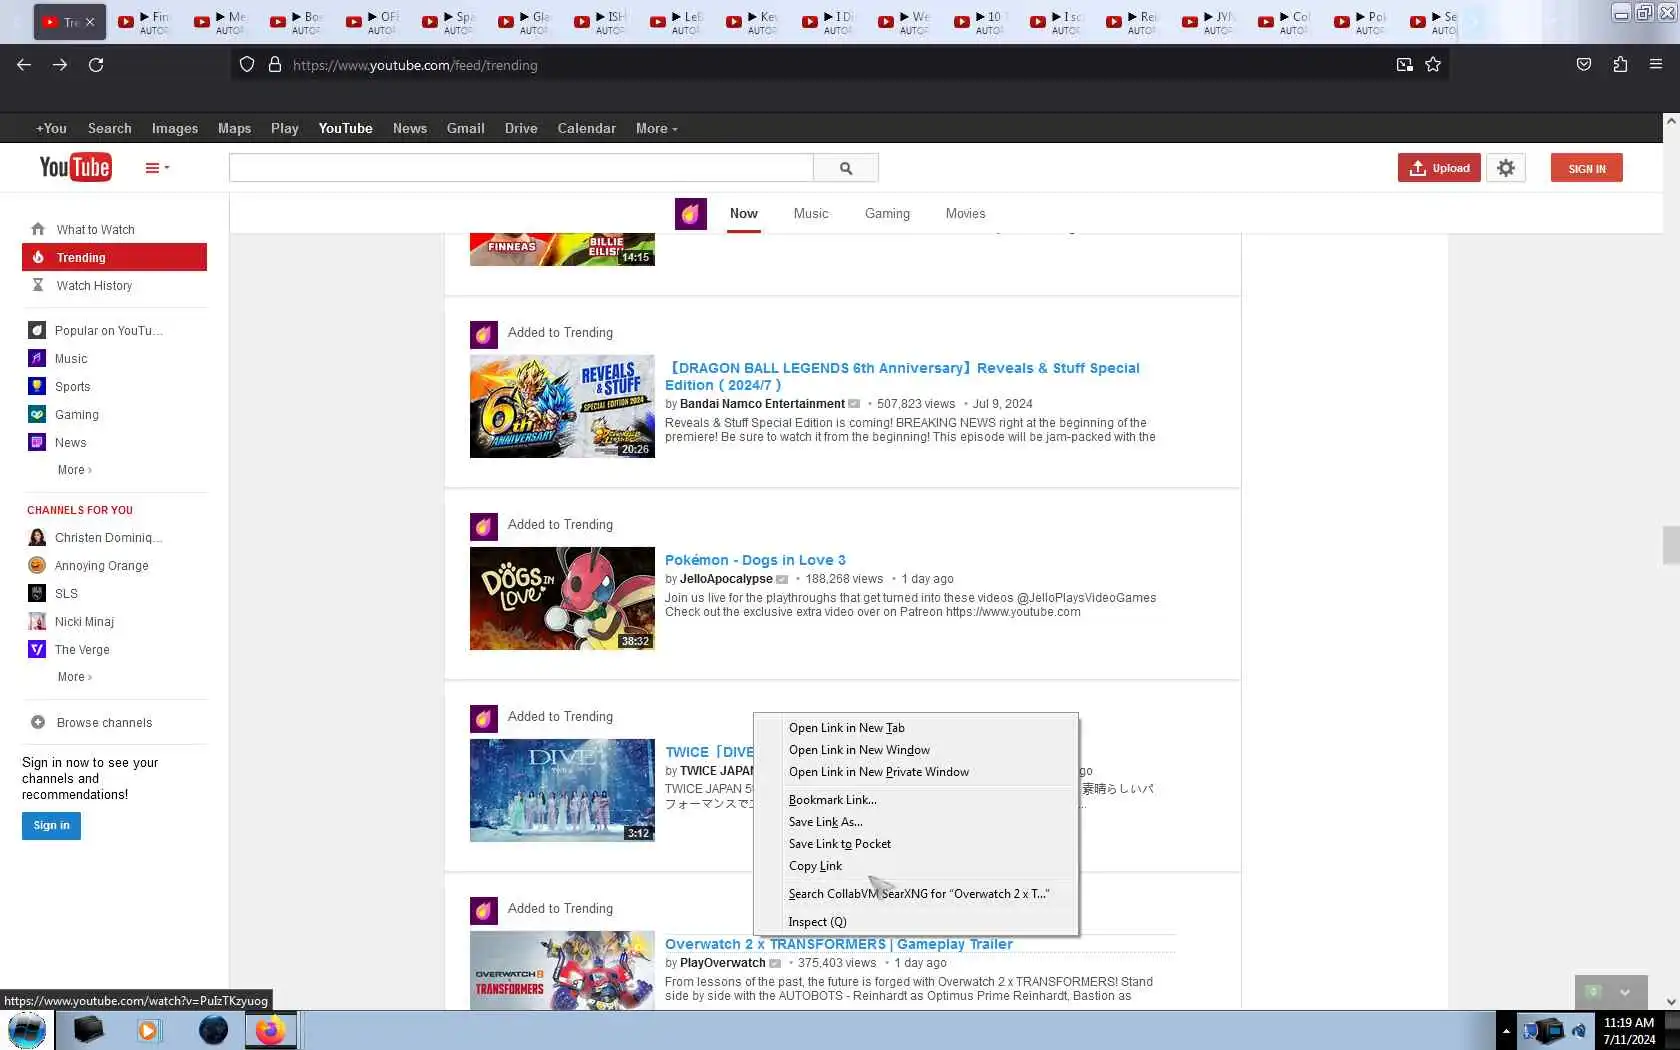The width and height of the screenshot is (1680, 1050).
Task: Open the Firefox extensions puzzle icon
Action: (x=1620, y=65)
